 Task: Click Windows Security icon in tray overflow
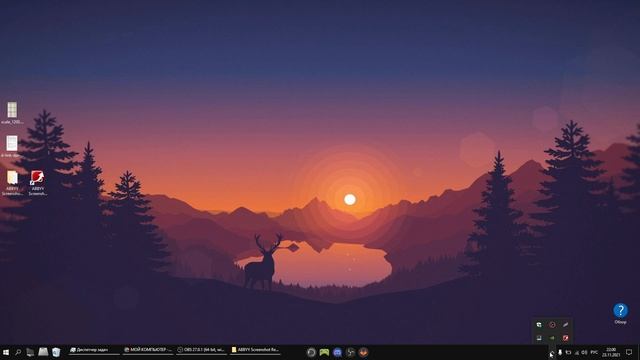click(x=539, y=325)
